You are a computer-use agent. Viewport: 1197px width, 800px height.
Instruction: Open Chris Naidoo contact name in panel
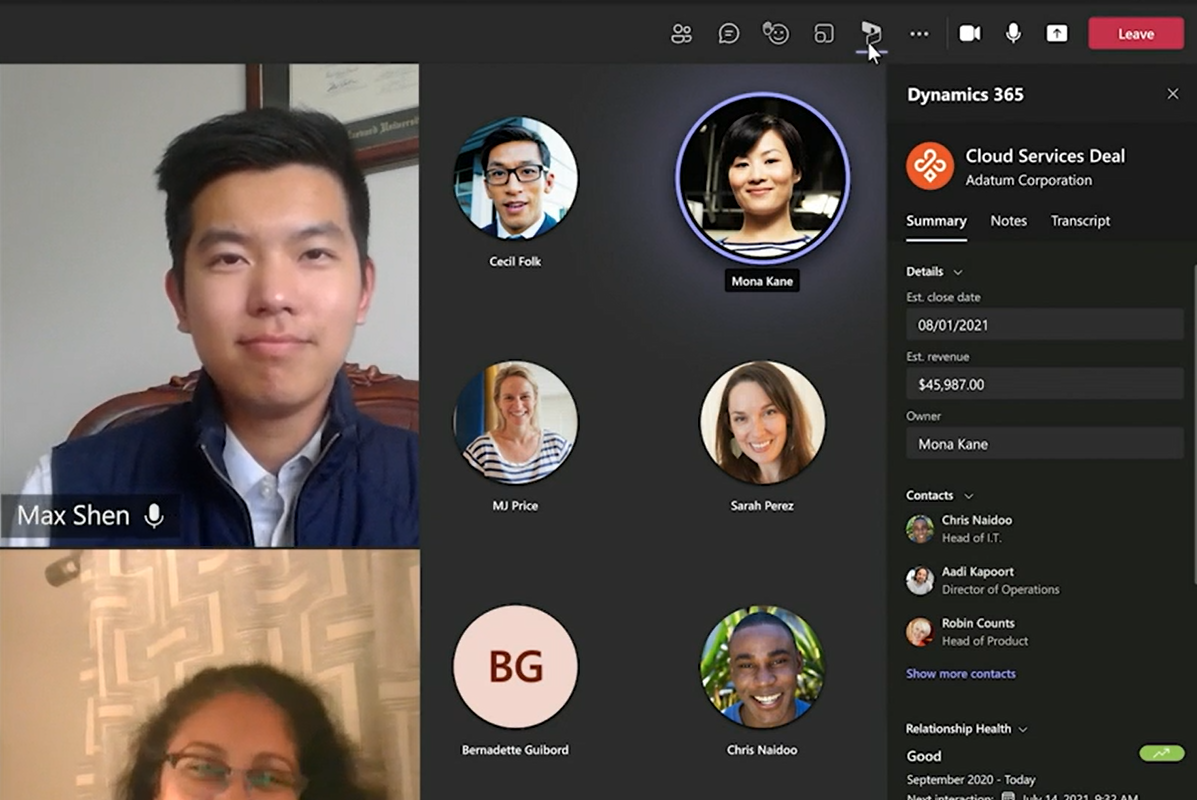pyautogui.click(x=976, y=520)
